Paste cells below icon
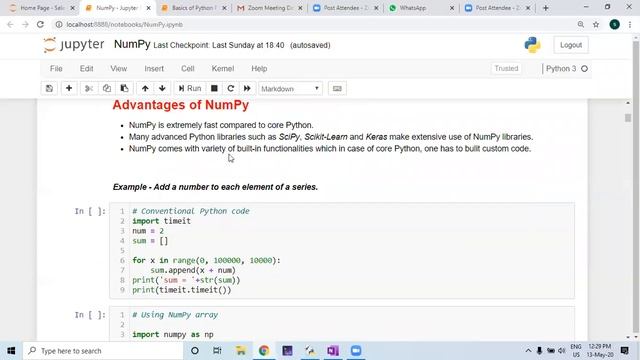This screenshot has height=360, width=640. coord(124,89)
